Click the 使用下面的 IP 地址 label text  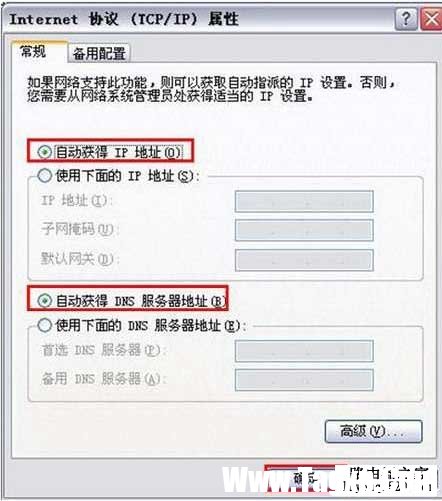[x=127, y=176]
